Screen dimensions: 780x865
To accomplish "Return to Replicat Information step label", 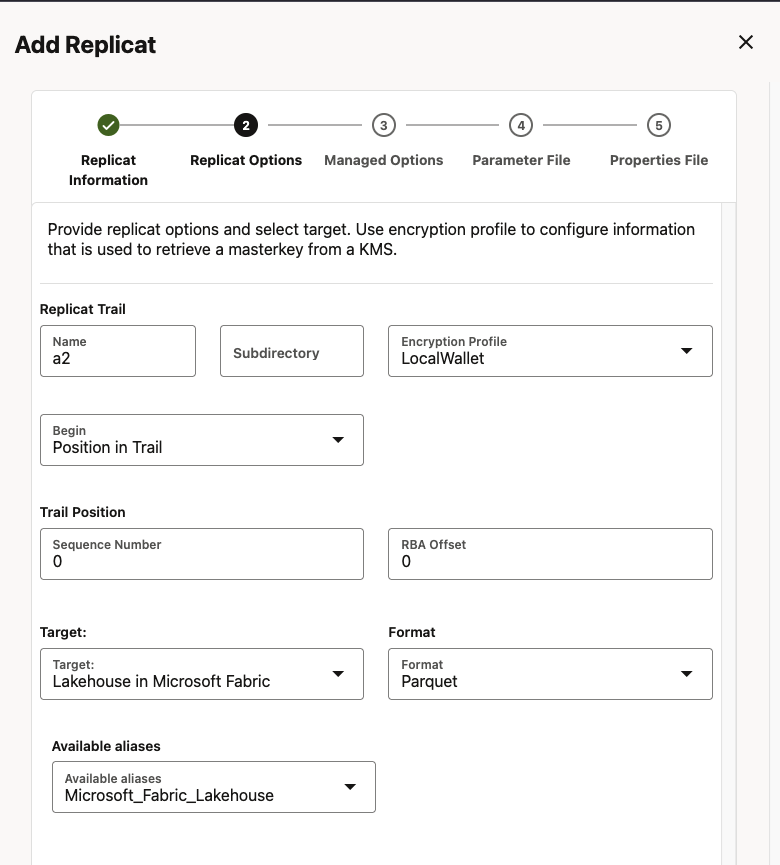I will [x=108, y=170].
